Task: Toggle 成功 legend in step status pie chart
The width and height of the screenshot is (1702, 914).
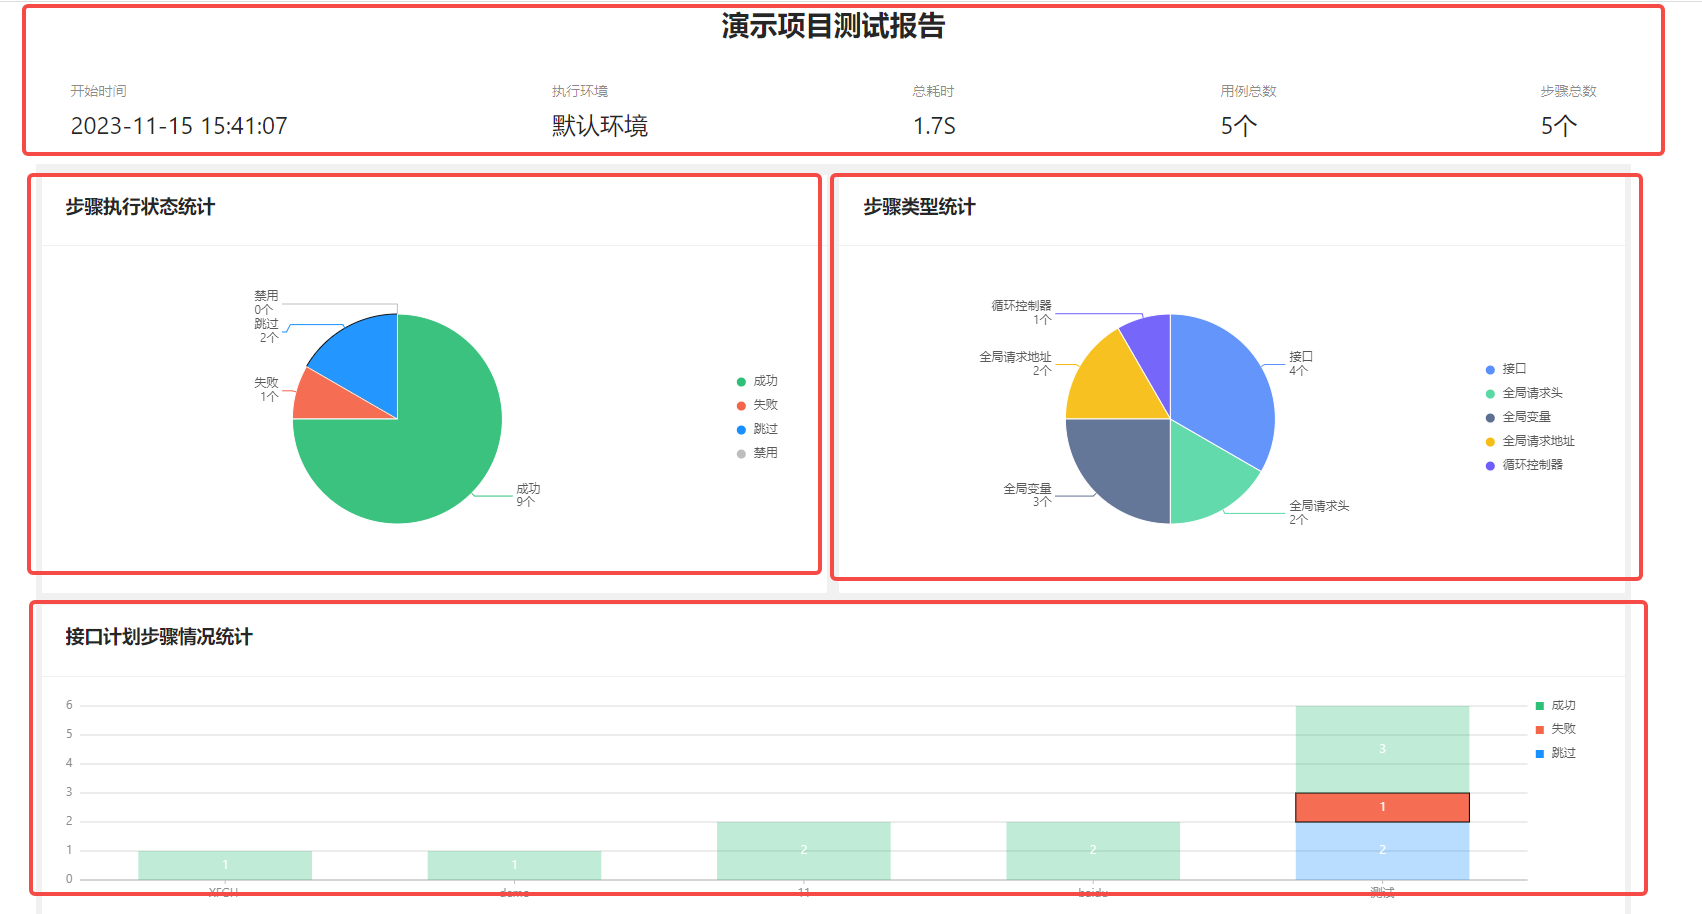Action: click(757, 381)
